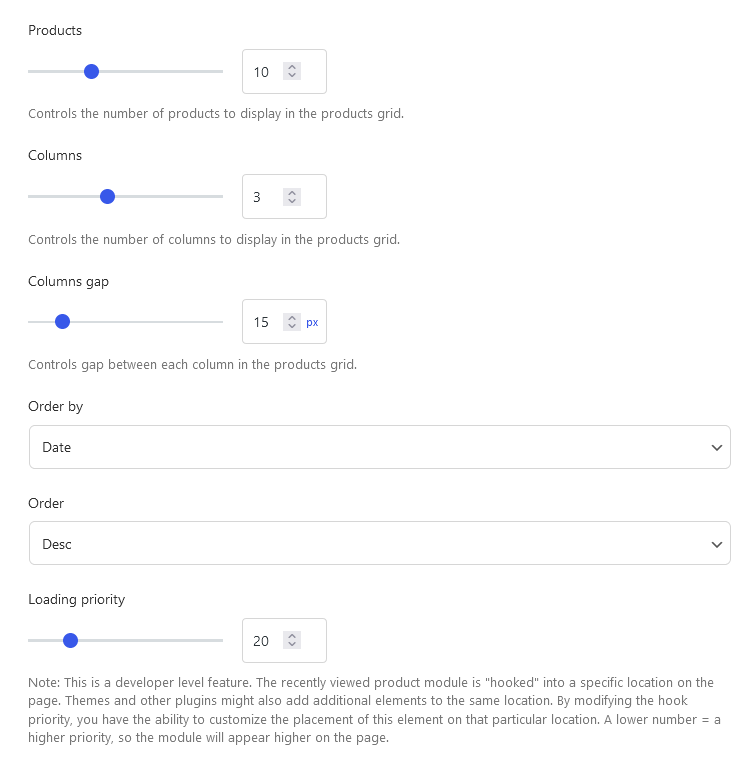Click the Columns gap slider handle
The height and width of the screenshot is (769, 756).
click(62, 321)
